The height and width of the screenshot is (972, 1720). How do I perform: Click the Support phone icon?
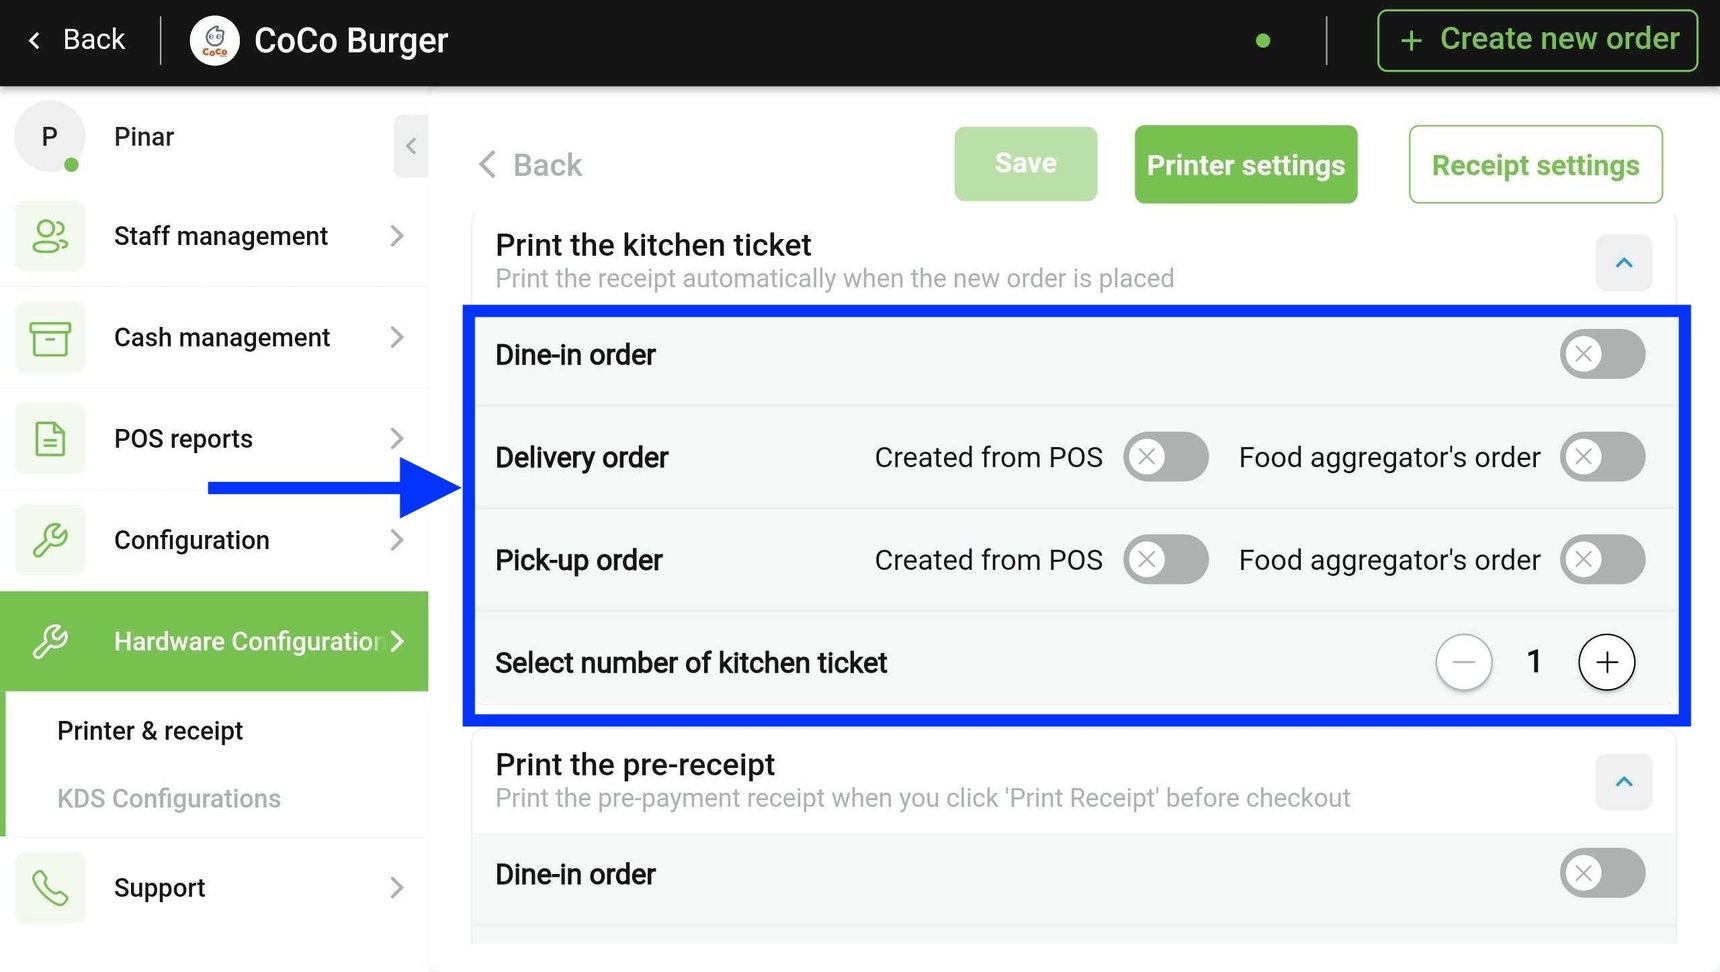tap(50, 888)
